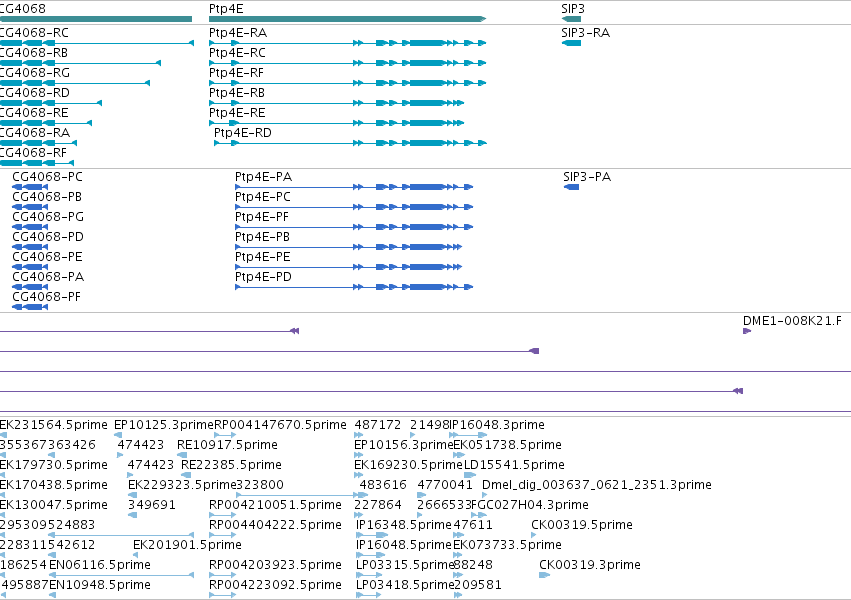Click the Ptp4E-RB transcript label
The width and height of the screenshot is (851, 600).
[x=237, y=93]
